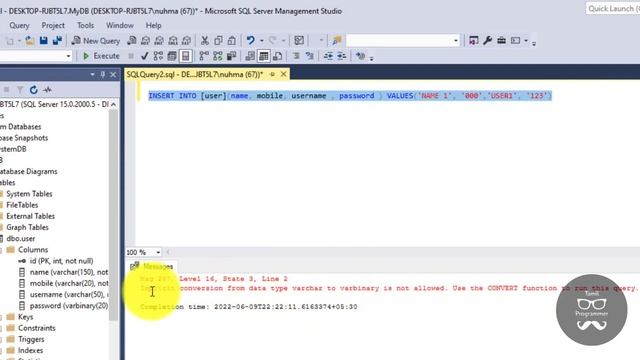Click the Save All icon

[58, 40]
